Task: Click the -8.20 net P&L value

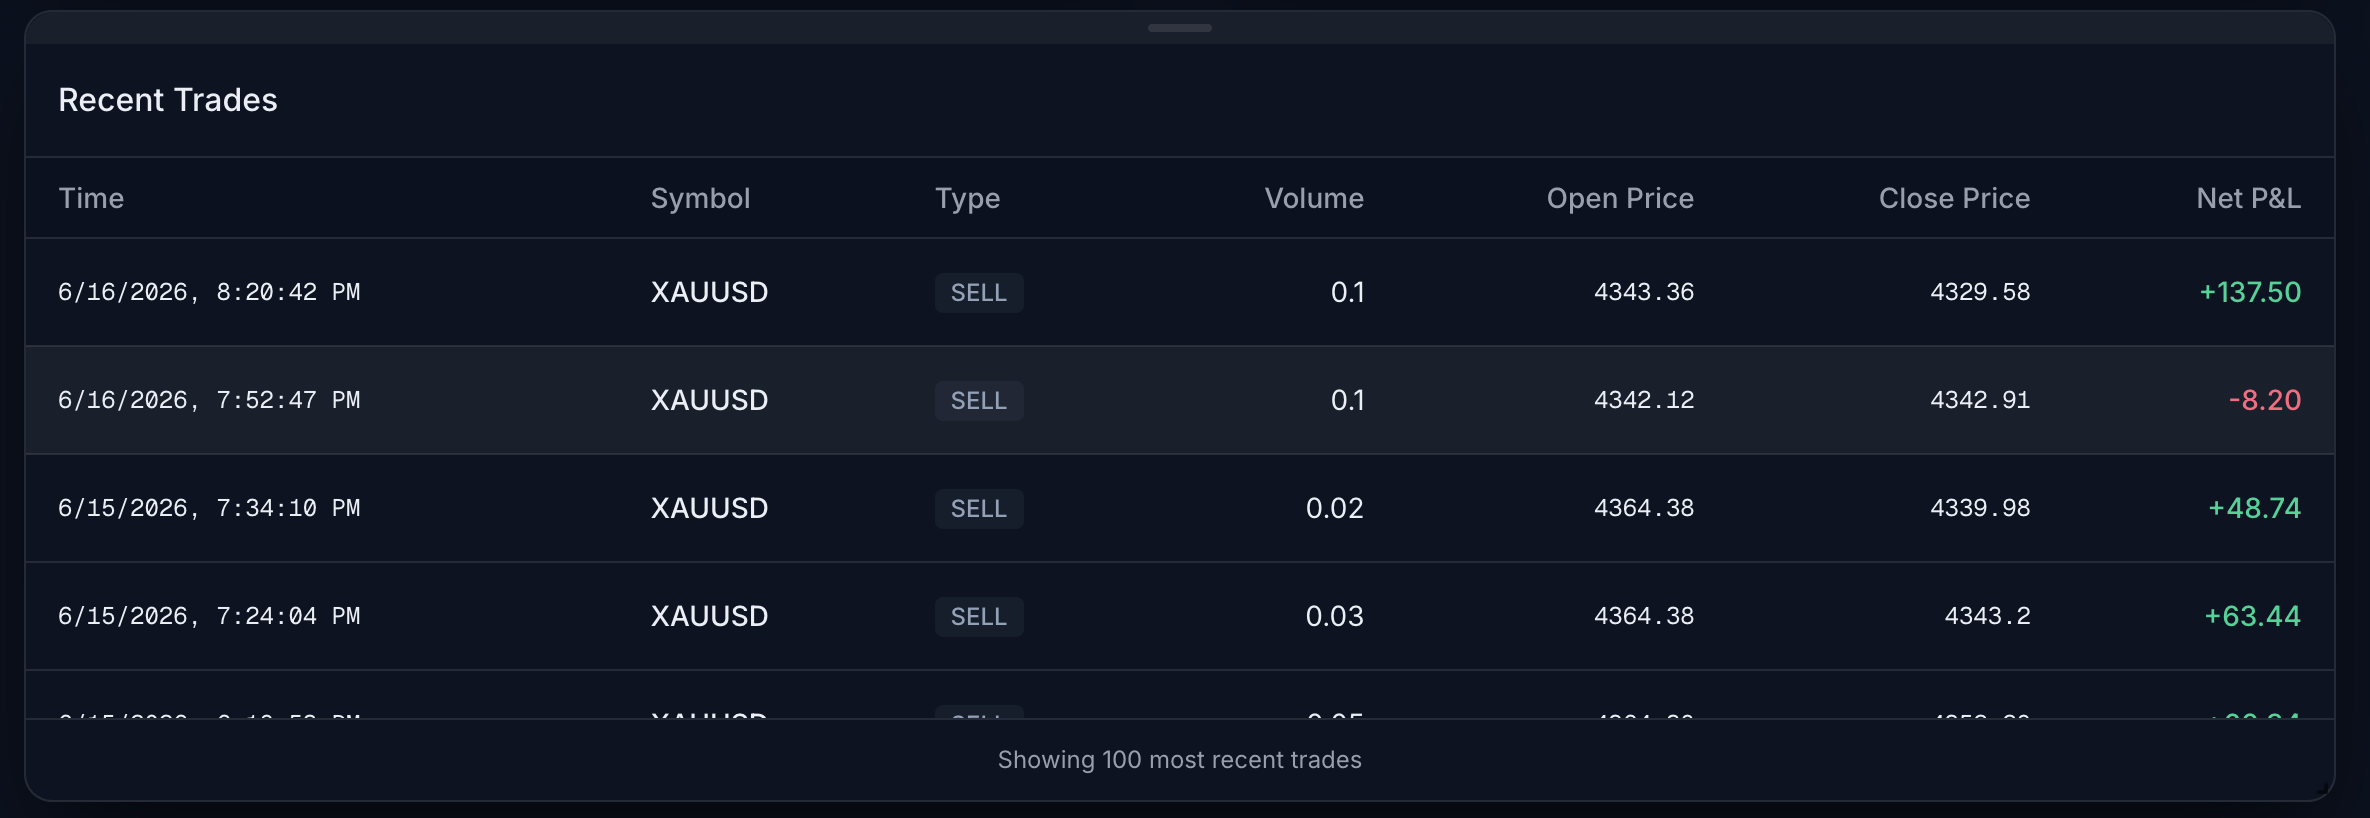Action: [x=2265, y=400]
